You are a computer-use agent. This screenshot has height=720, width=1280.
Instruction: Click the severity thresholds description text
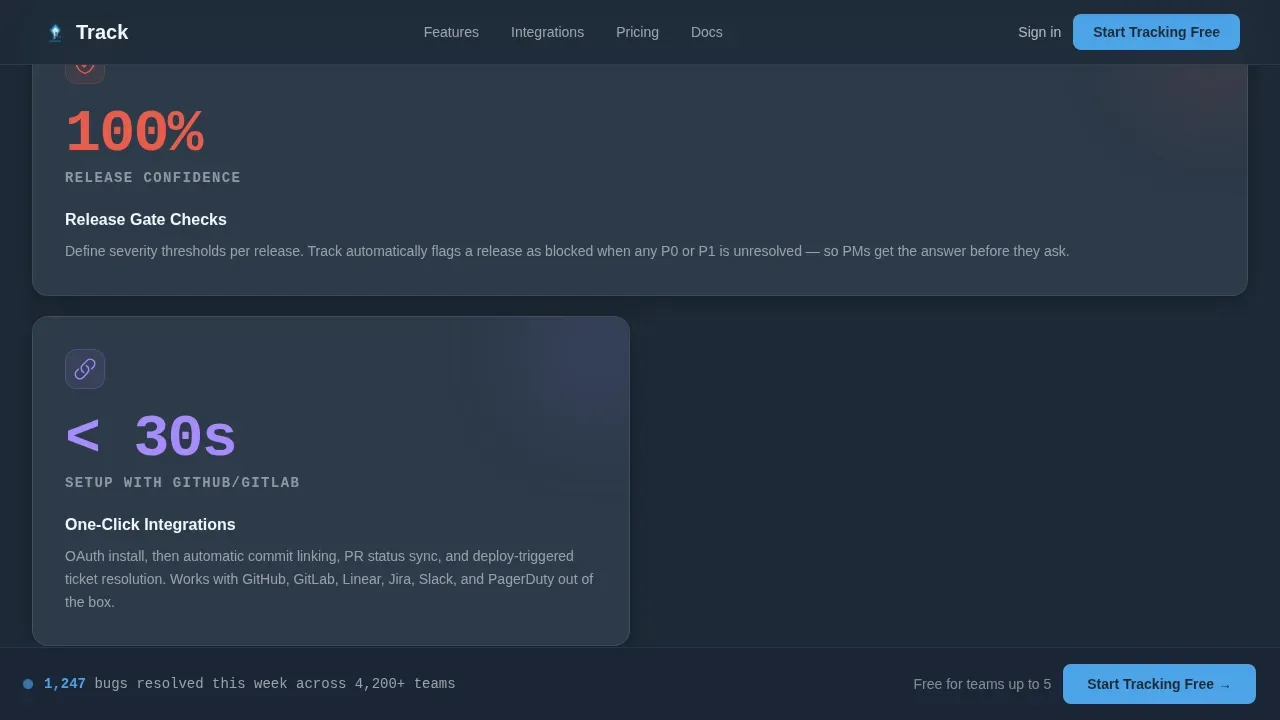(x=567, y=251)
